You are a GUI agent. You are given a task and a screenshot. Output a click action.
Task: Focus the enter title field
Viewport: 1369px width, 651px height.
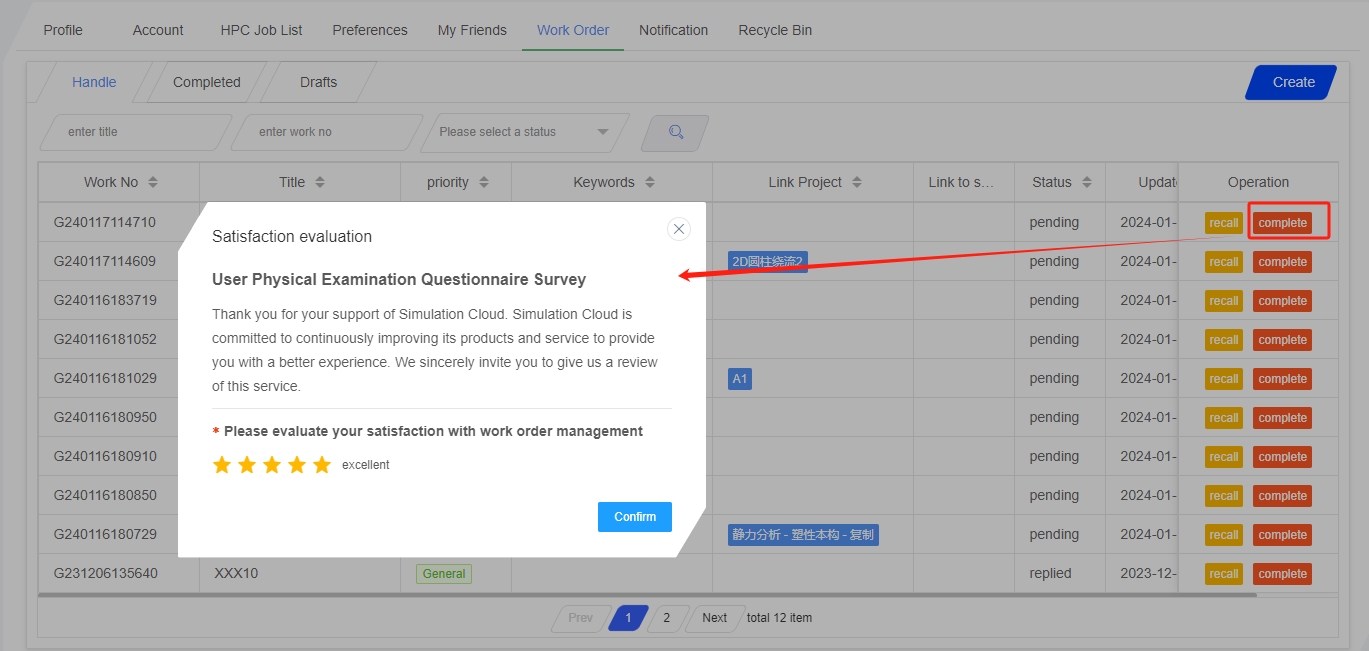pyautogui.click(x=134, y=132)
